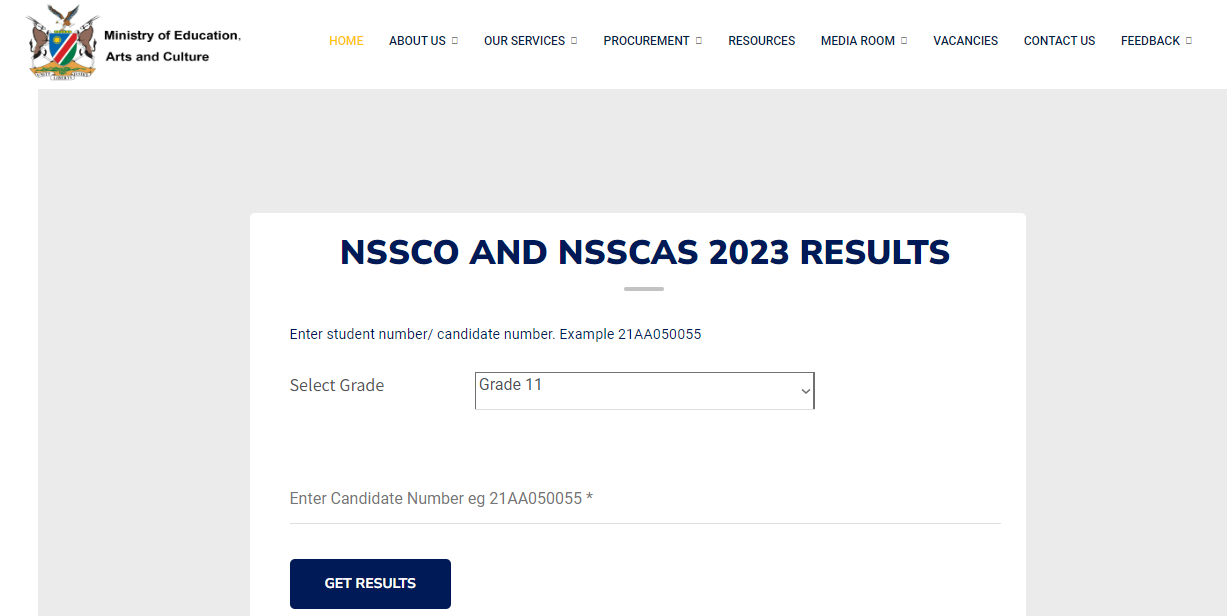Open the VACANCIES page
Screen dimensions: 1227x616
(x=965, y=41)
